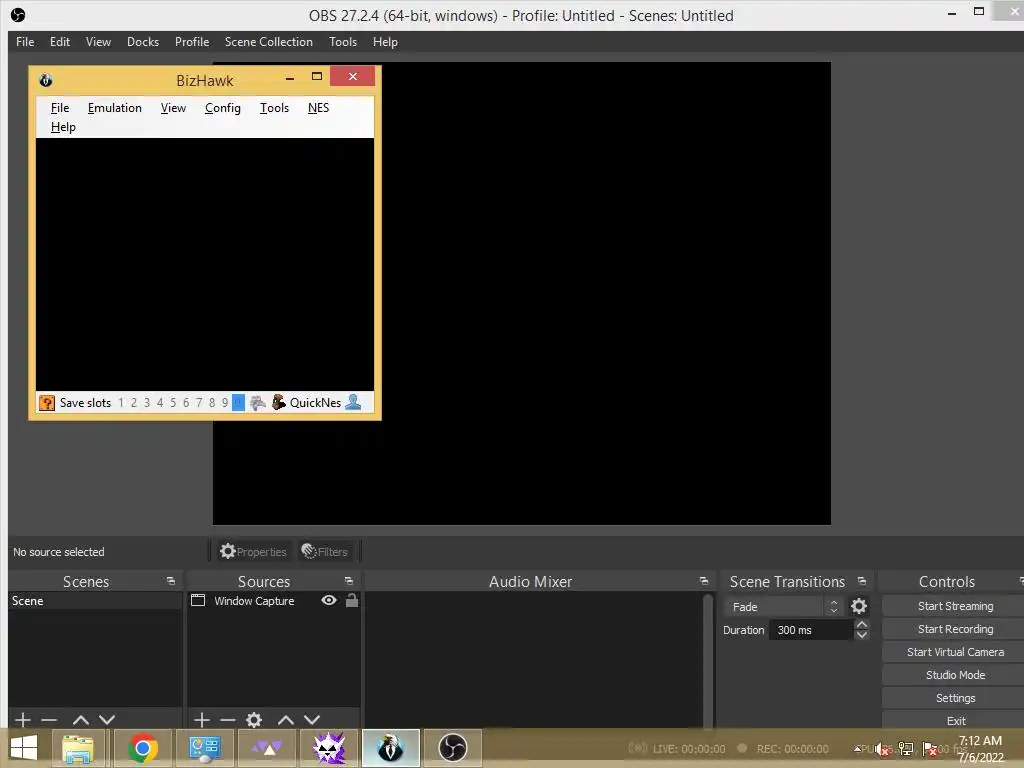
Task: Enable Studio Mode
Action: coord(955,675)
